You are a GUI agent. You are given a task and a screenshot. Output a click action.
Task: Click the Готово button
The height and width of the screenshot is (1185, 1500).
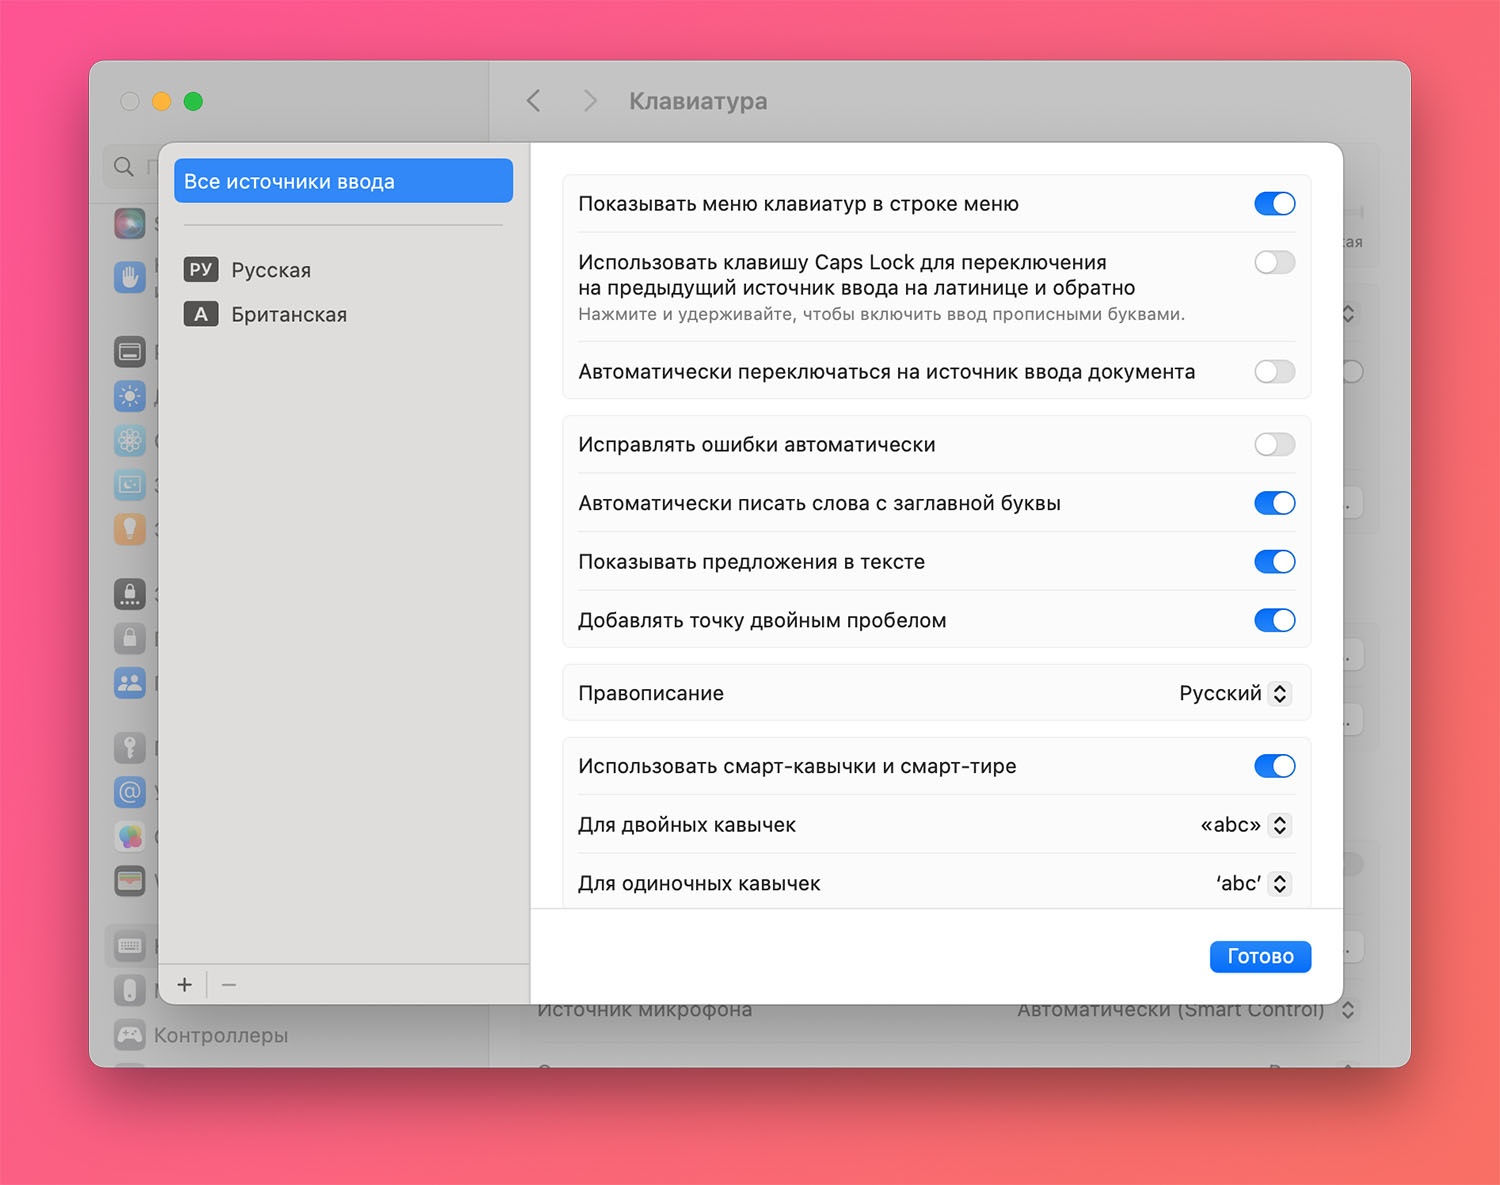click(x=1260, y=957)
